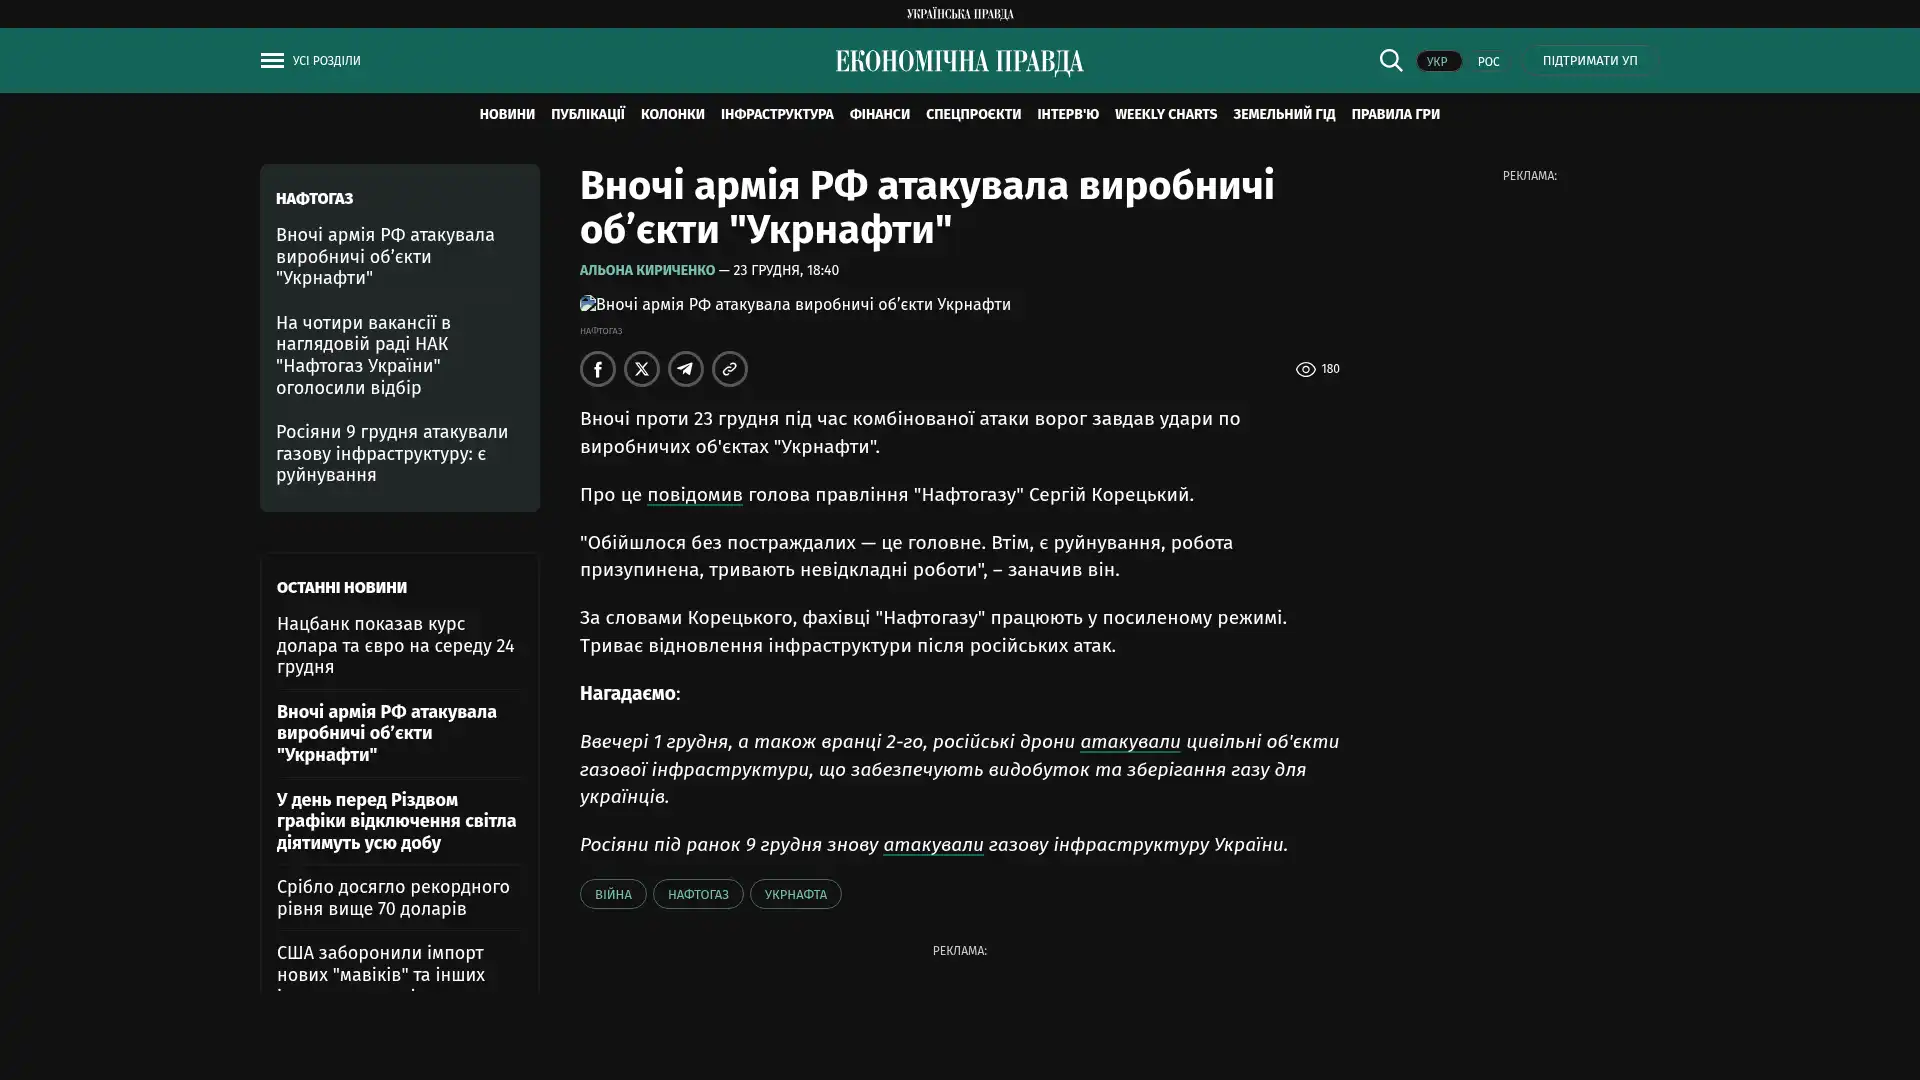Share article on X (Twitter)
1920x1080 pixels.
tap(642, 369)
